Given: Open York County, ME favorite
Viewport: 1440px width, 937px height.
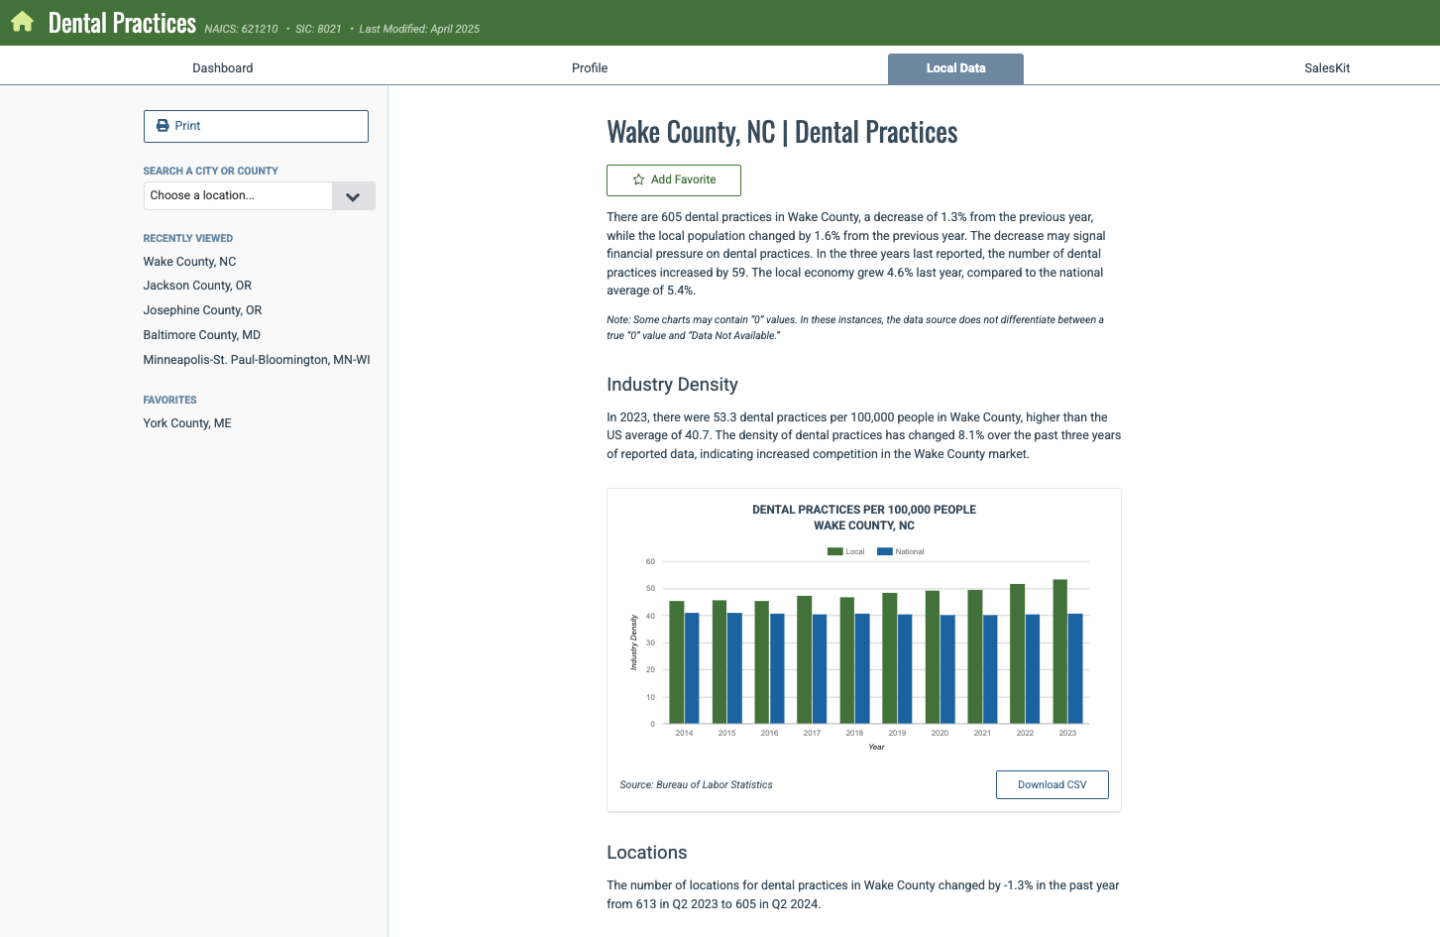Looking at the screenshot, I should [x=187, y=424].
